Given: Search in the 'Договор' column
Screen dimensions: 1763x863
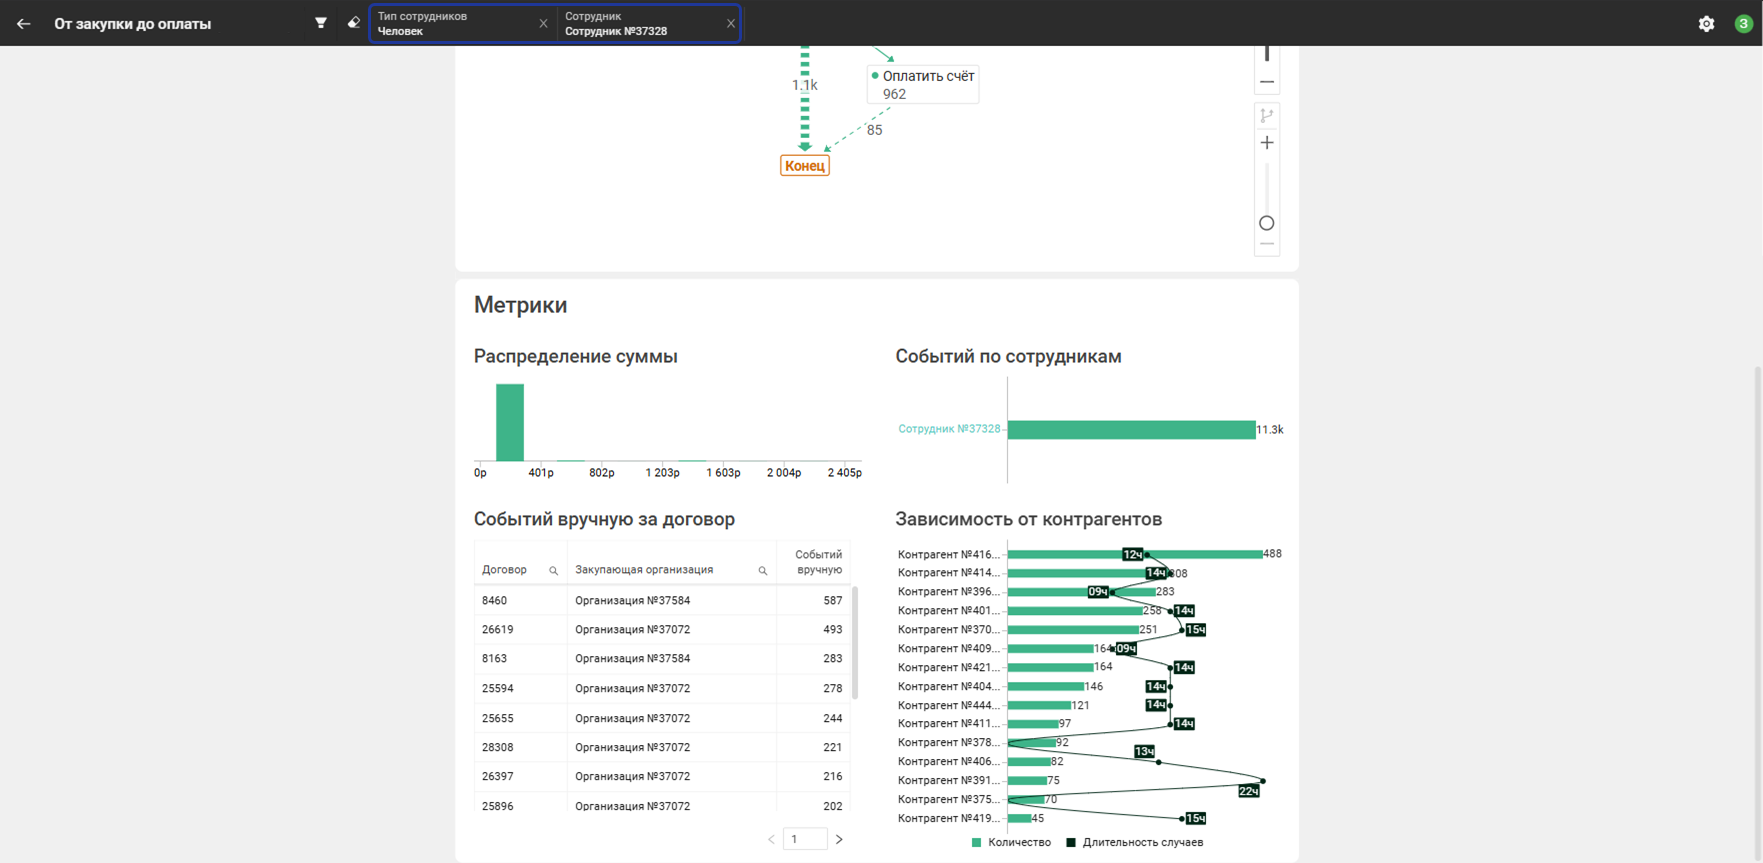Looking at the screenshot, I should coord(553,571).
